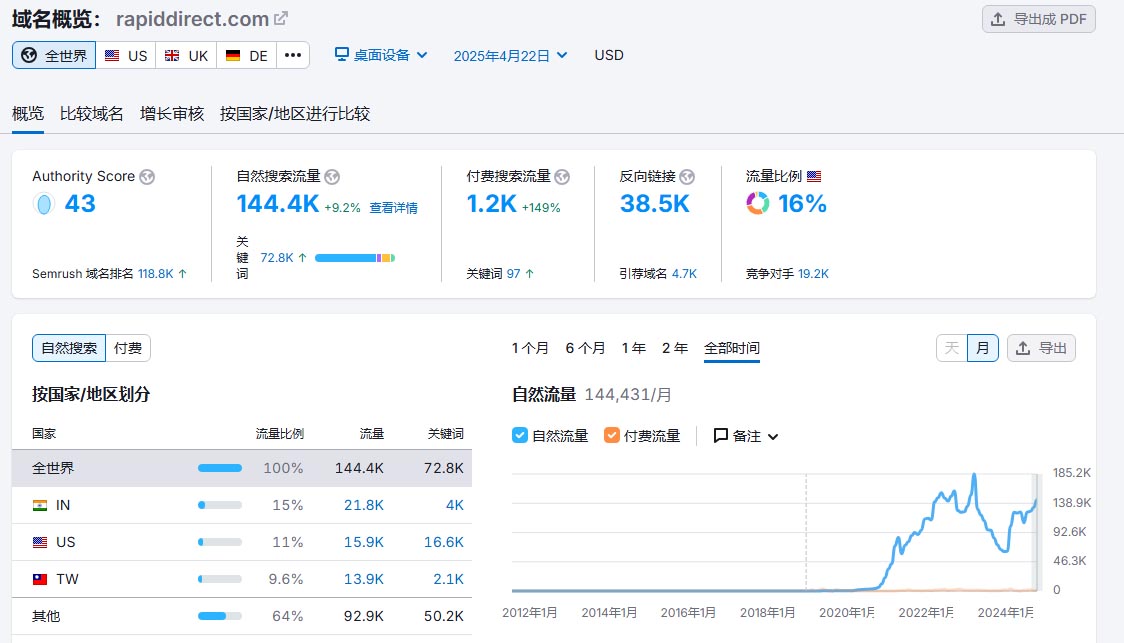Click the US flag icon beside 流量比例
The image size is (1124, 643).
(814, 176)
